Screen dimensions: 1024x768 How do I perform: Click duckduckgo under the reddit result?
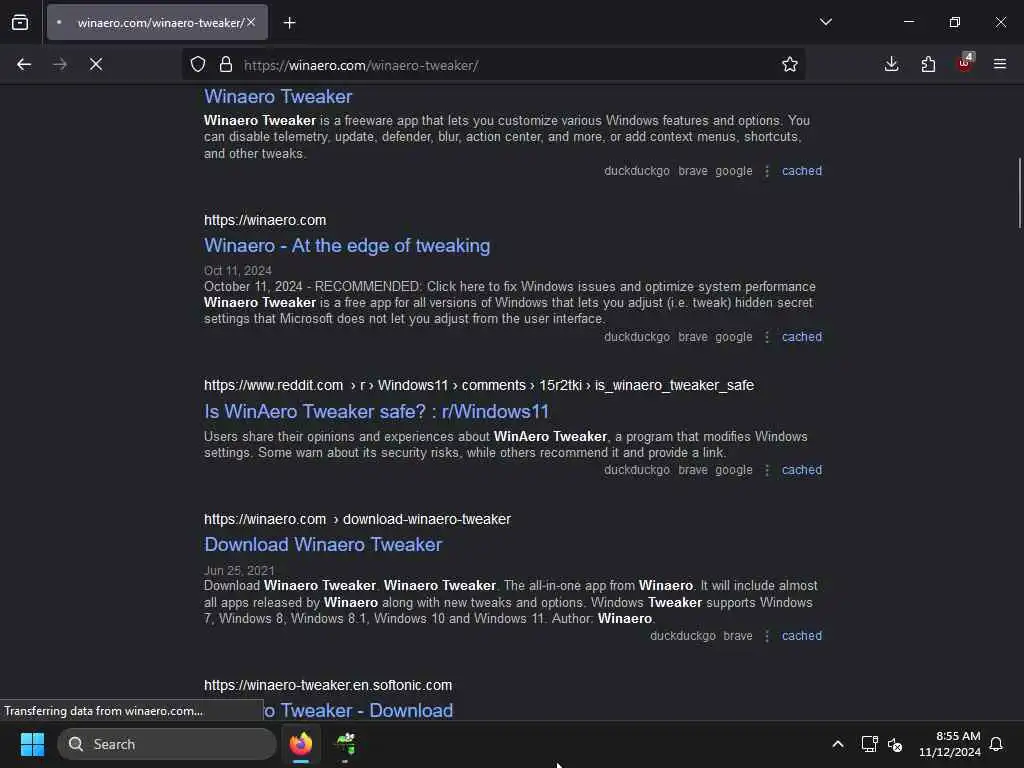[637, 470]
